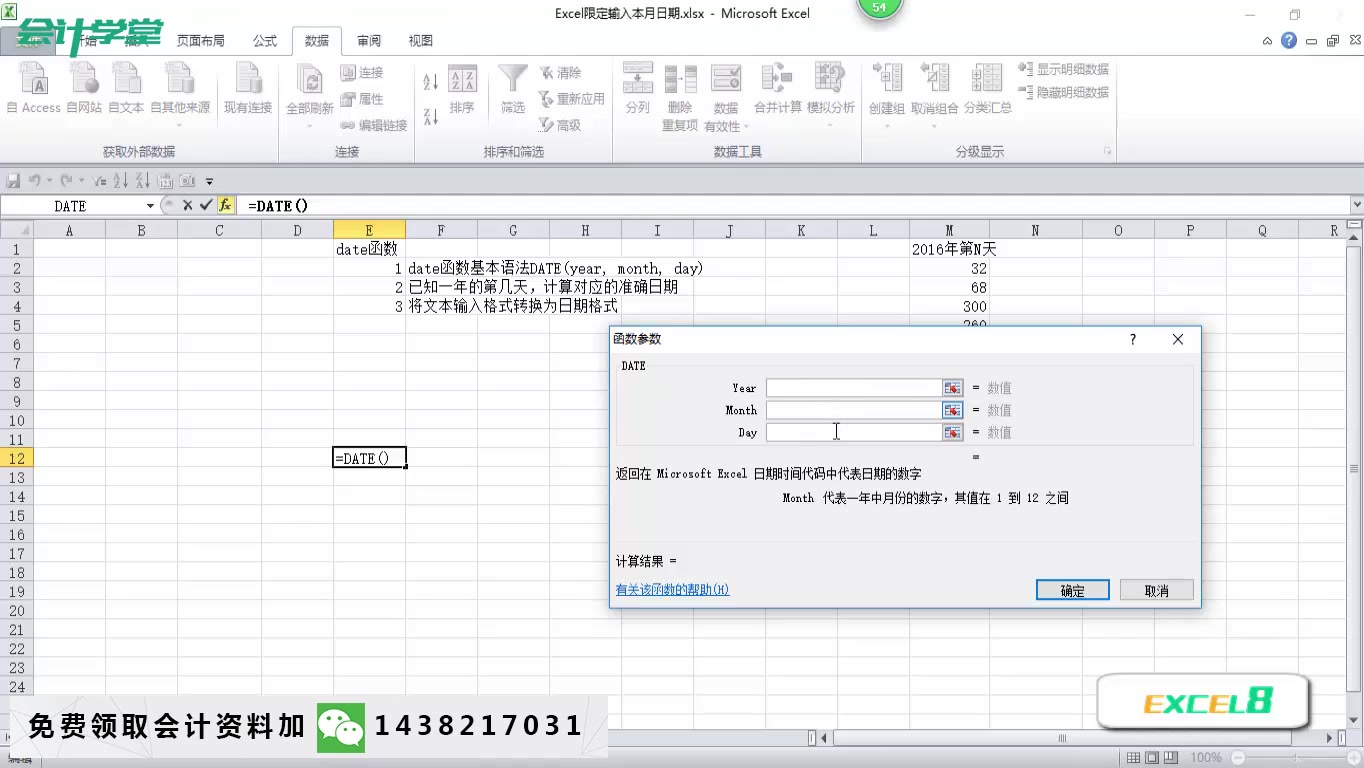Confirm formula with the check mark
Viewport: 1364px width, 768px height.
point(206,205)
